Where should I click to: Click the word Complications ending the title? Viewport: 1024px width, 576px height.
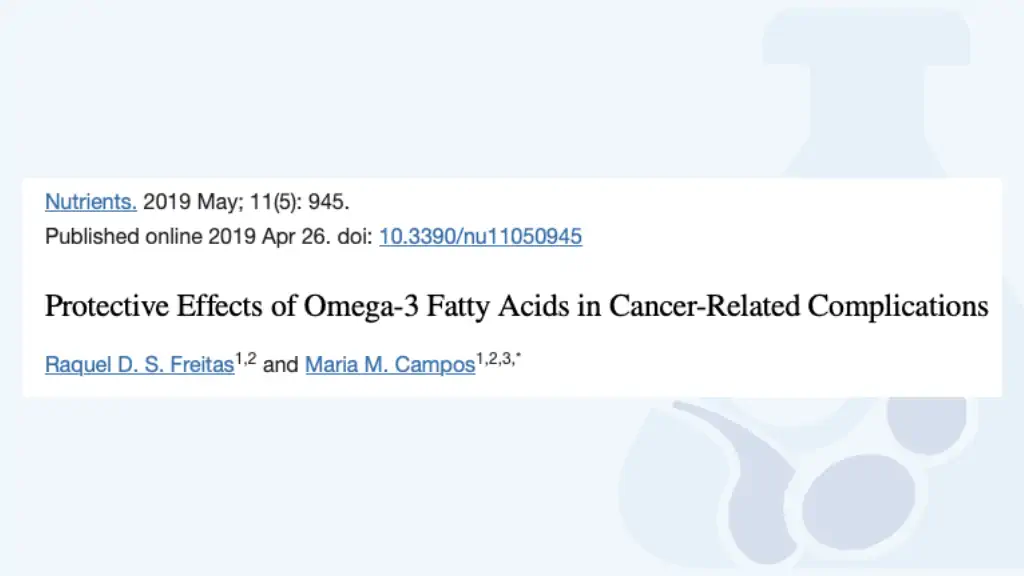pos(898,306)
